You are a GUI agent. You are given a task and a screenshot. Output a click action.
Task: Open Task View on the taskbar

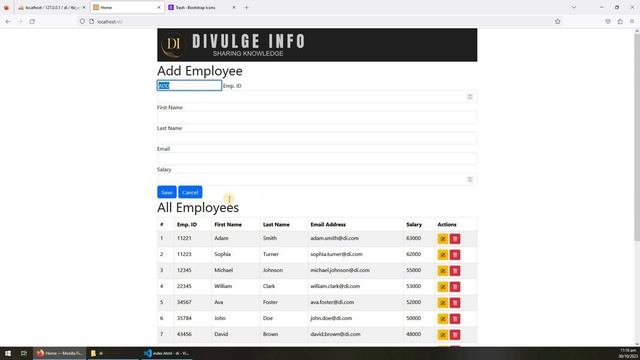(24, 353)
